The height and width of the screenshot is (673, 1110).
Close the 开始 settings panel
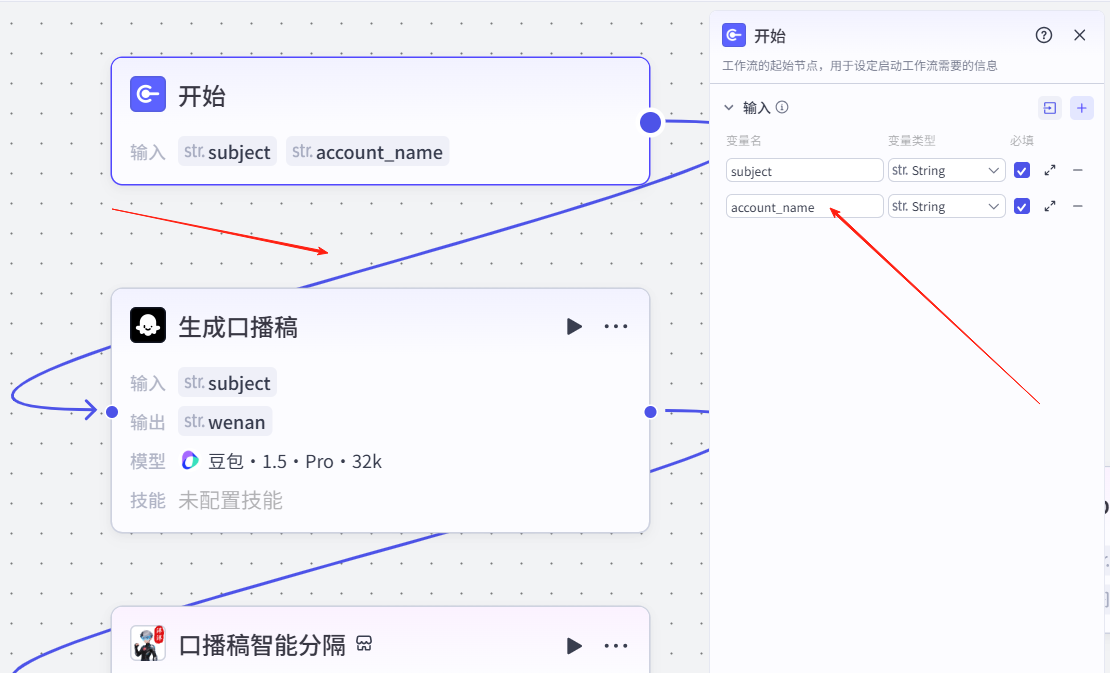1079,35
